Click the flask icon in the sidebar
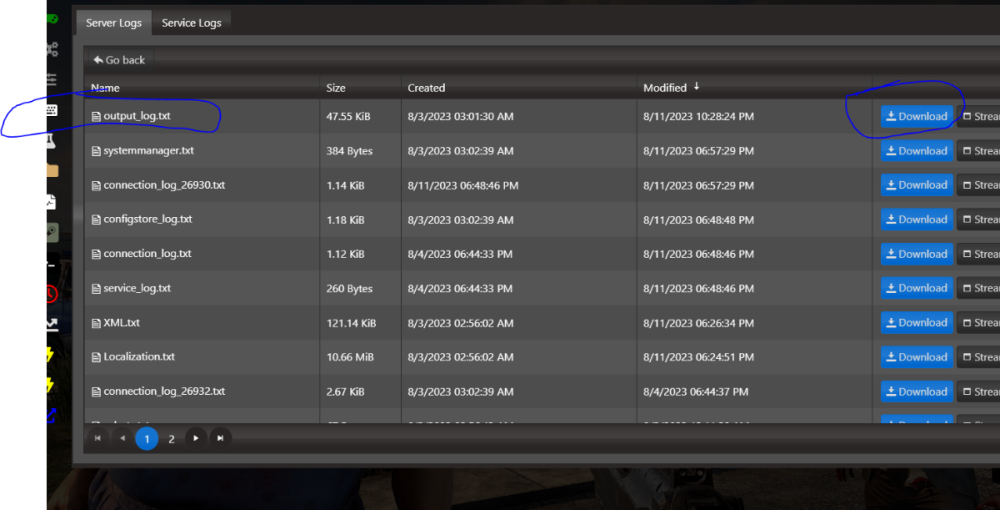The width and height of the screenshot is (1000, 510). pos(52,143)
